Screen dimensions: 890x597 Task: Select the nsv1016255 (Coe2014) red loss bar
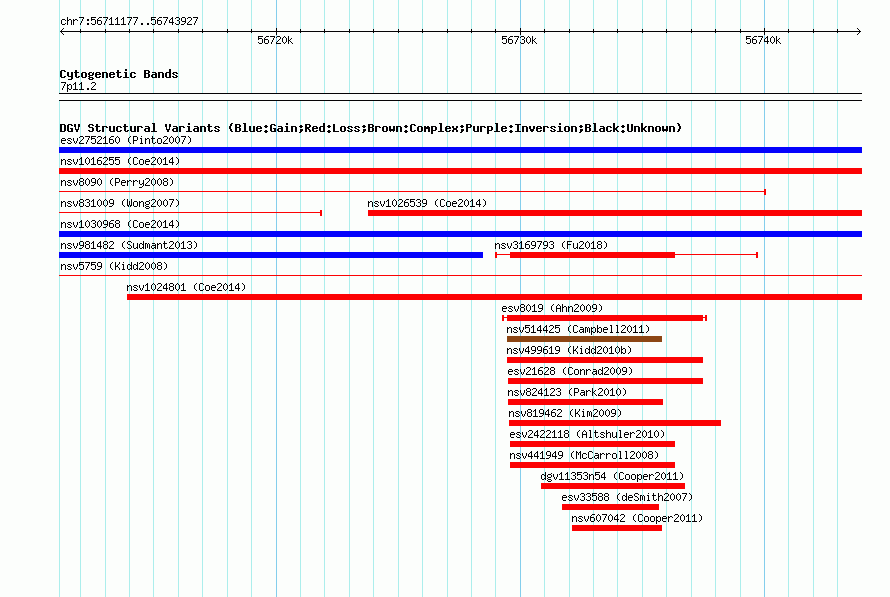460,171
